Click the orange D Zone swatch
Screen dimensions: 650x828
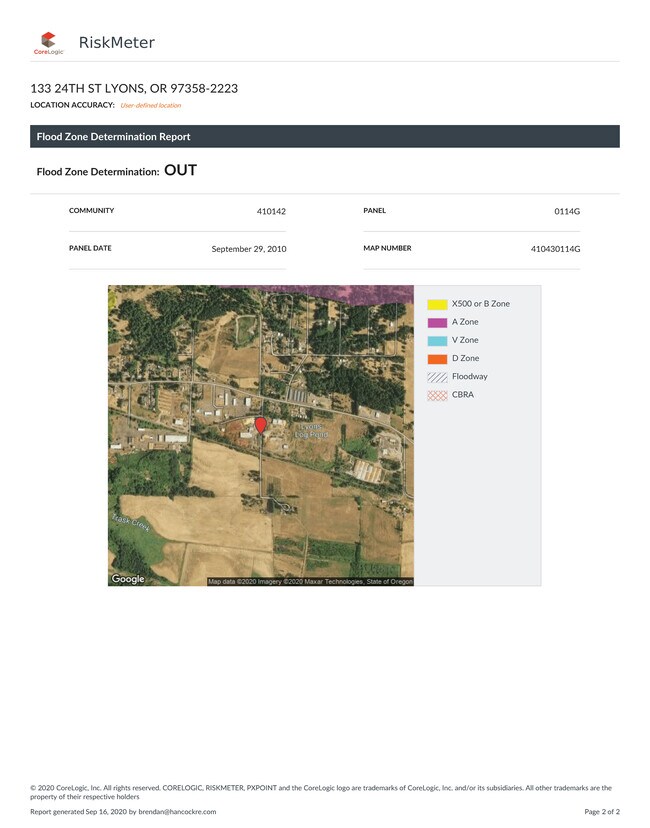pyautogui.click(x=437, y=358)
